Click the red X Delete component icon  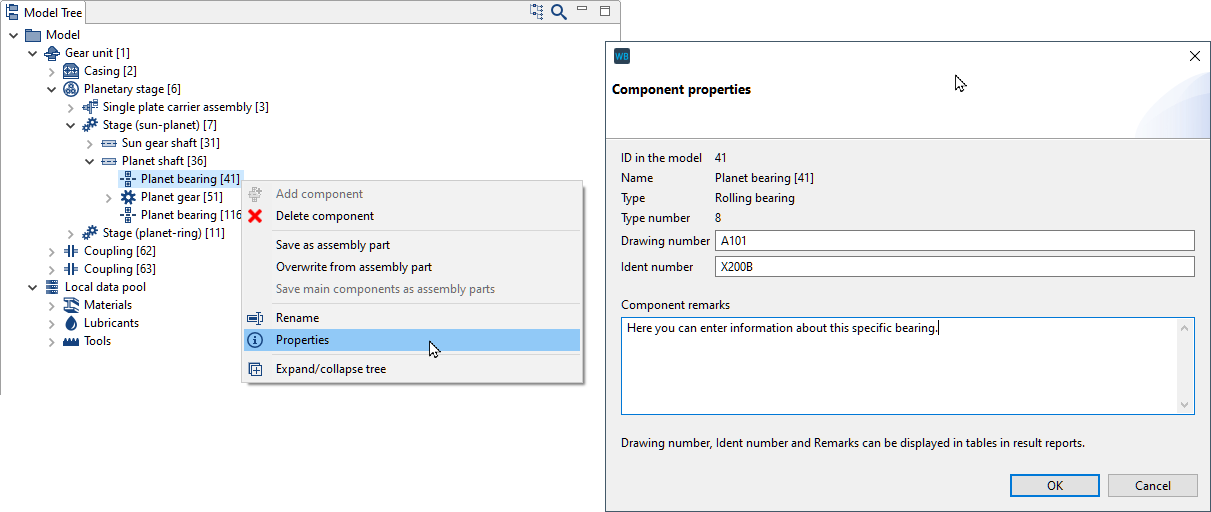click(255, 216)
